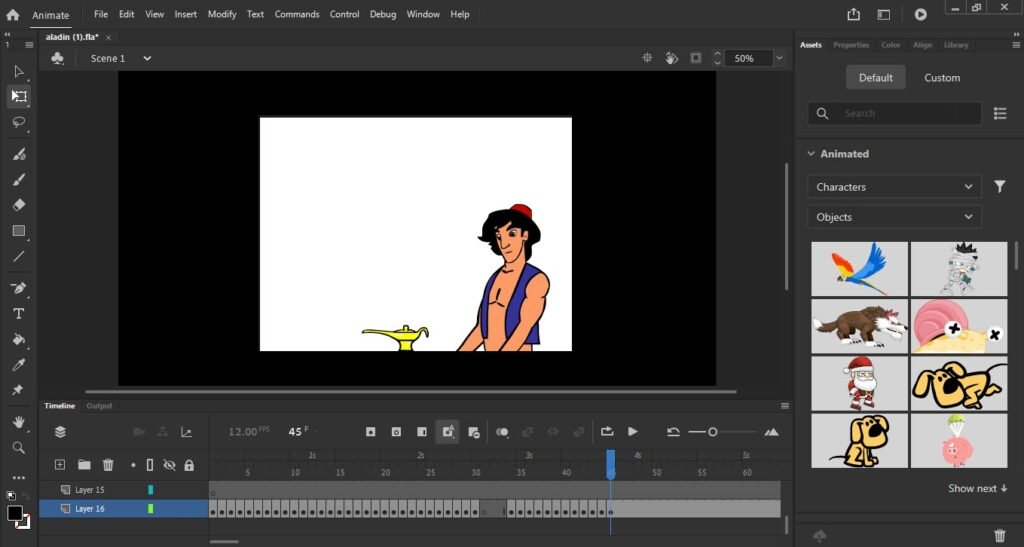
Task: Click the black stroke color swatch
Action: (14, 512)
